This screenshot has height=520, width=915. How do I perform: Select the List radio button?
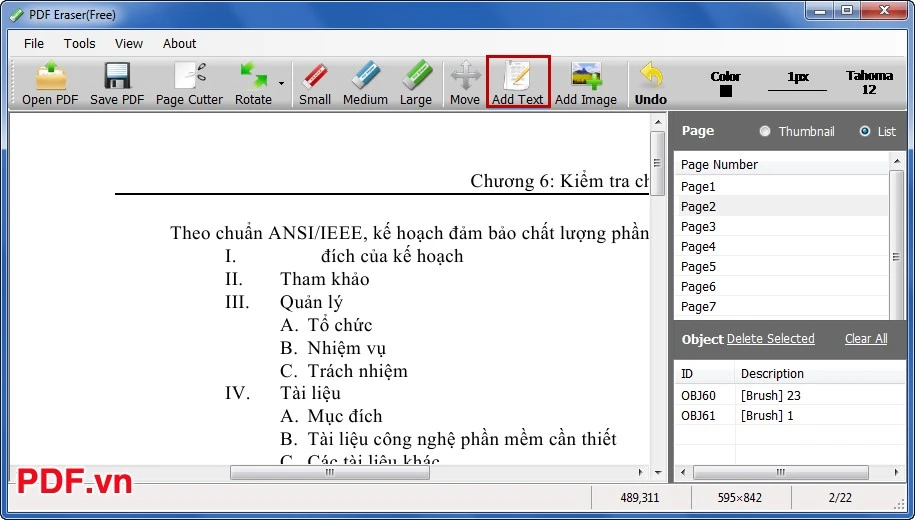tap(865, 131)
